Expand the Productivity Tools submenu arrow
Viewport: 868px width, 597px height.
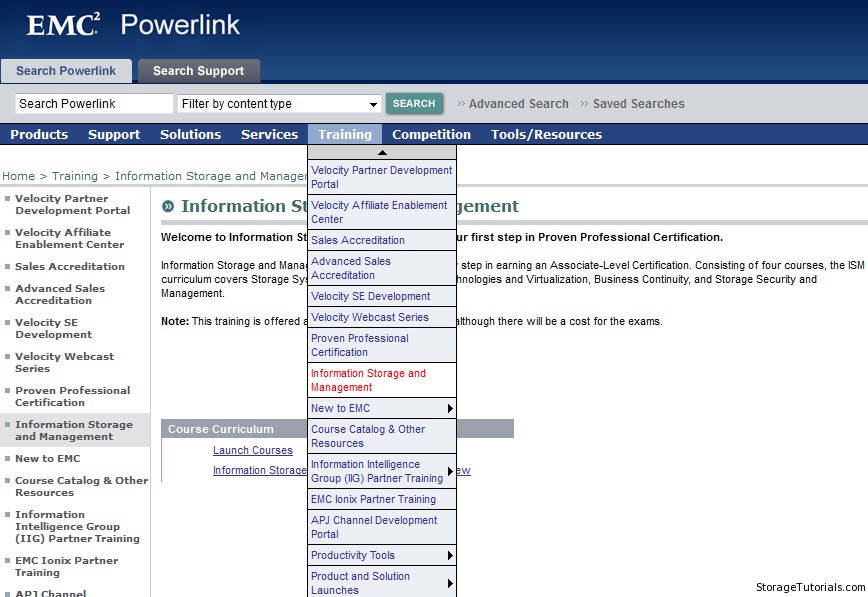click(450, 555)
